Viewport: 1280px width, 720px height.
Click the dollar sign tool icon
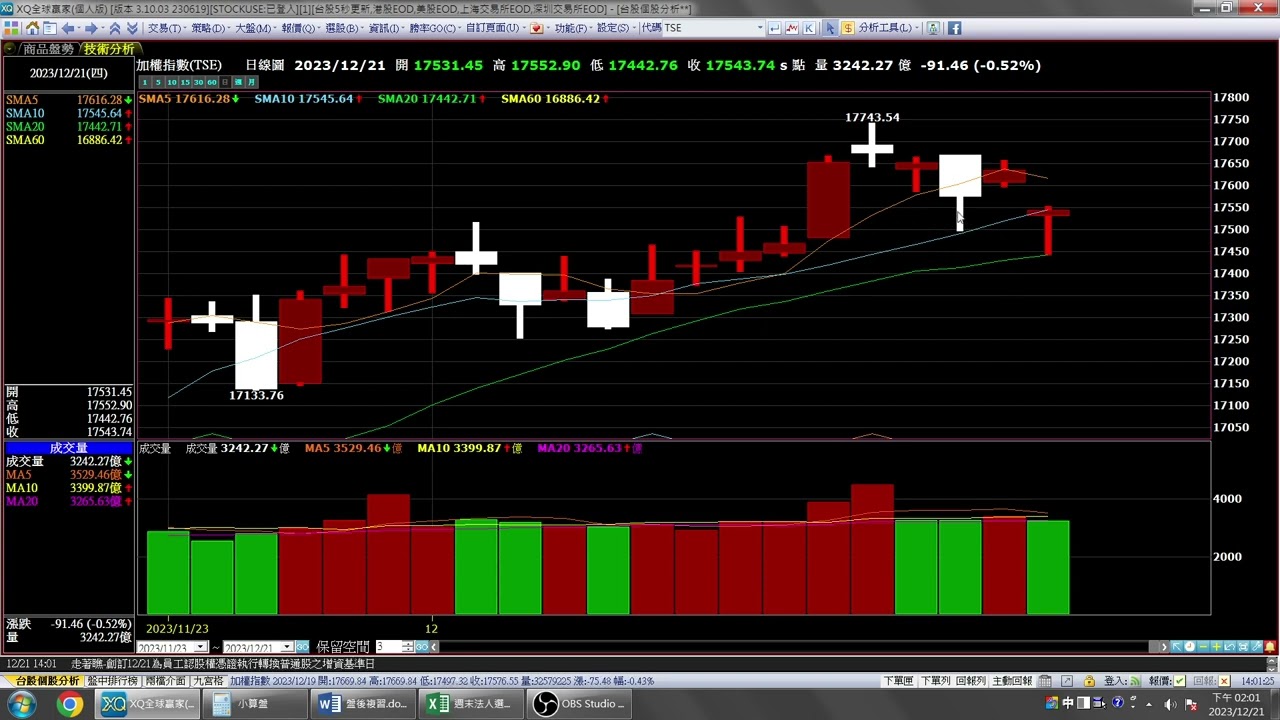848,28
